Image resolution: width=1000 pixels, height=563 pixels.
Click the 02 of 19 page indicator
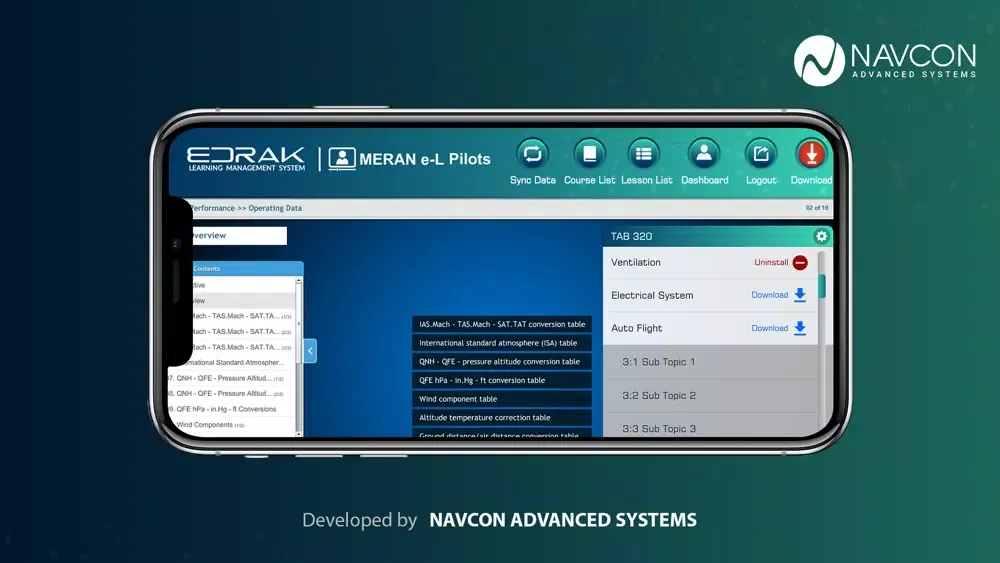click(817, 208)
